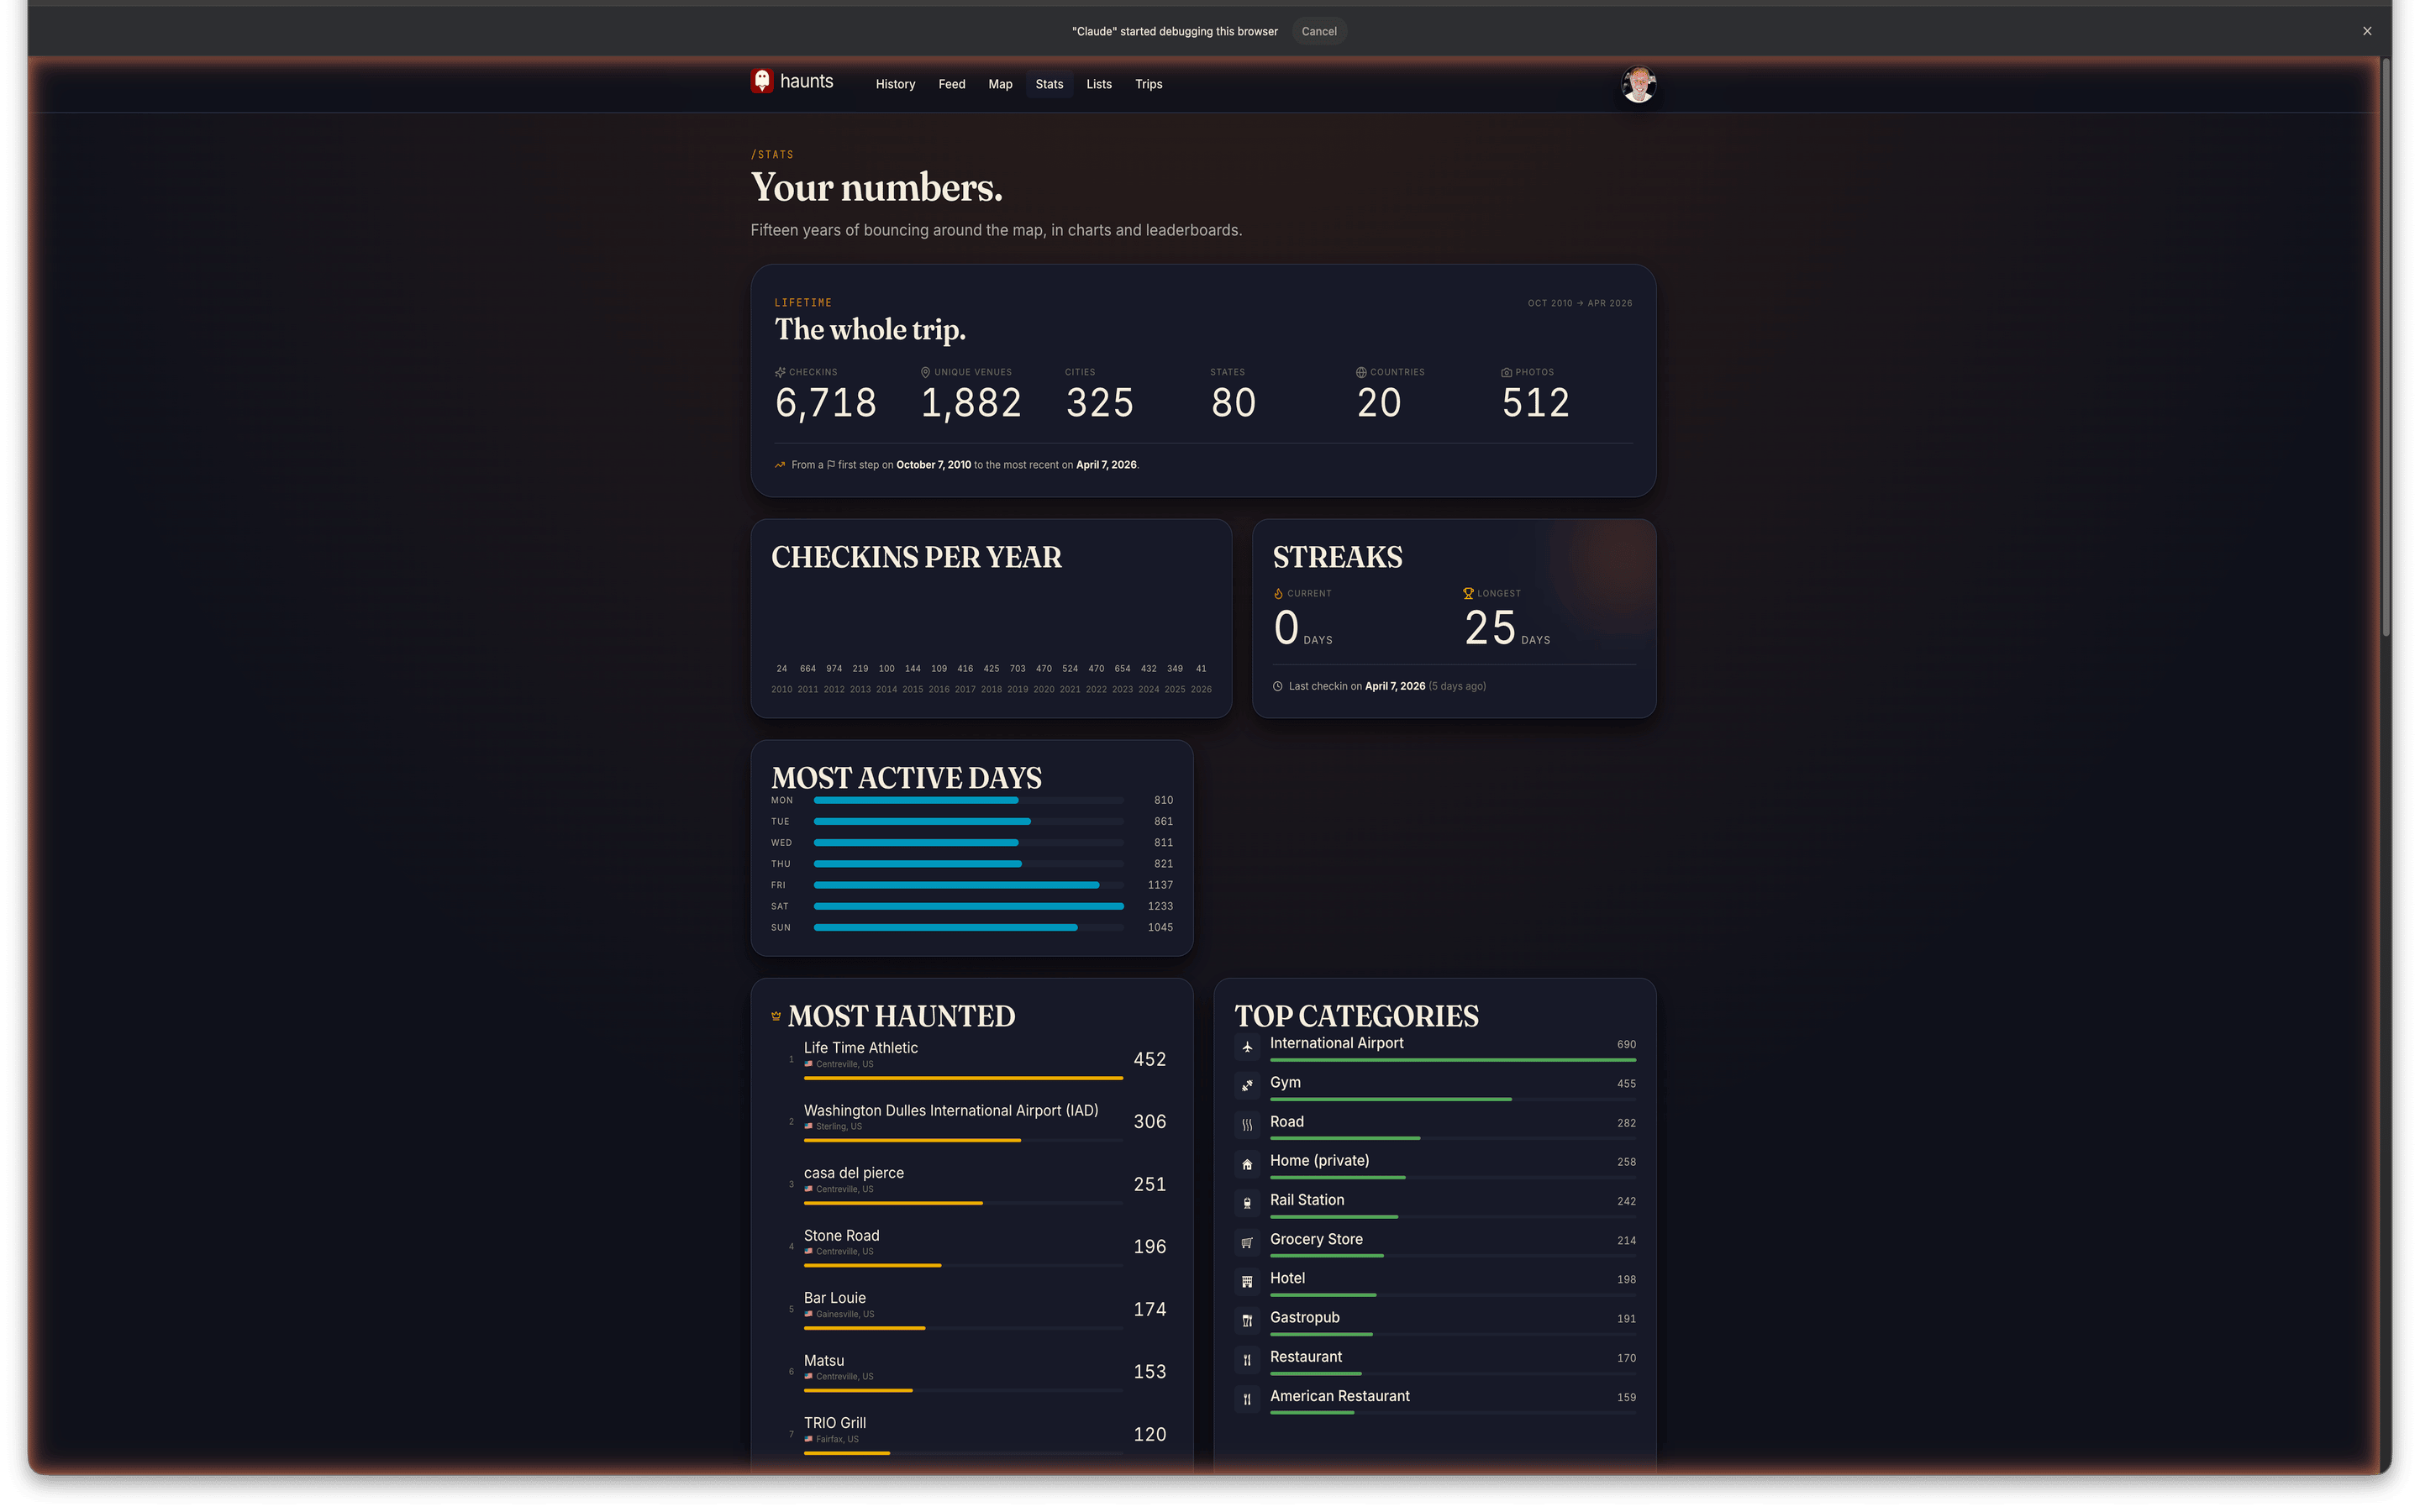Click the crown icon next to Most Haunted heading
The width and height of the screenshot is (2420, 1512).
(x=777, y=1015)
